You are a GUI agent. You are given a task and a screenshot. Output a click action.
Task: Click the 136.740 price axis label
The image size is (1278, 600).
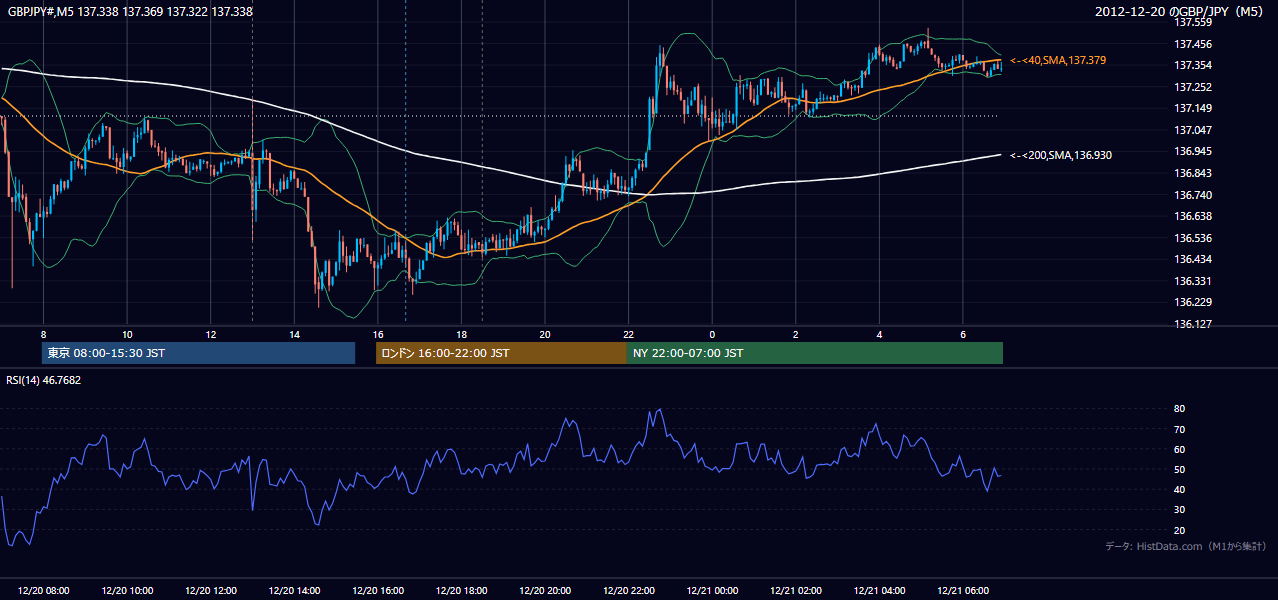click(1193, 195)
